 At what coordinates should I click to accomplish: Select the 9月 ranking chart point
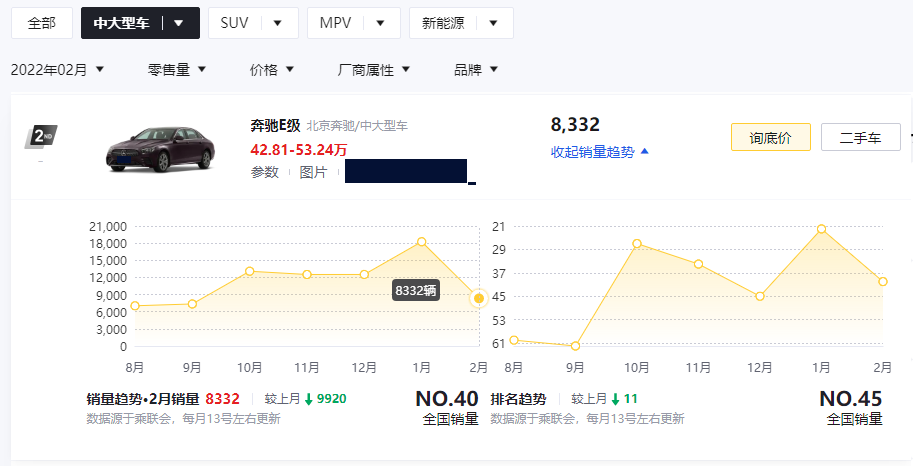click(575, 346)
